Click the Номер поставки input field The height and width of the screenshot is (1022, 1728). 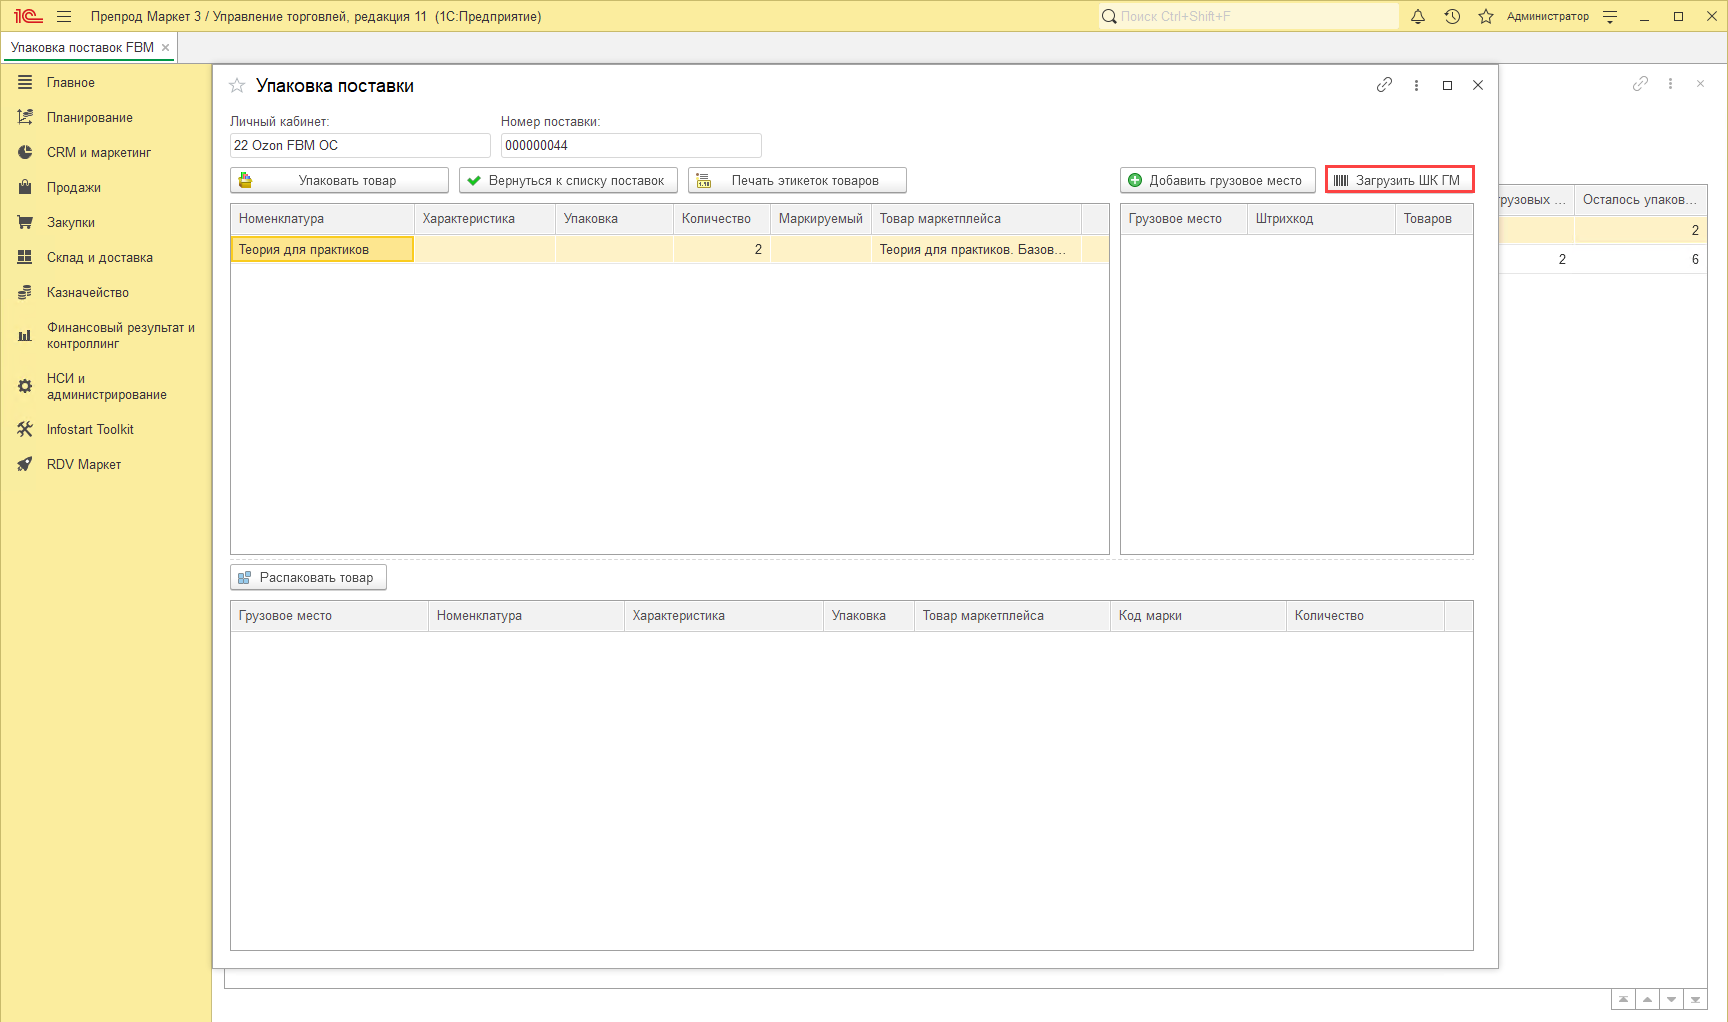pyautogui.click(x=630, y=145)
